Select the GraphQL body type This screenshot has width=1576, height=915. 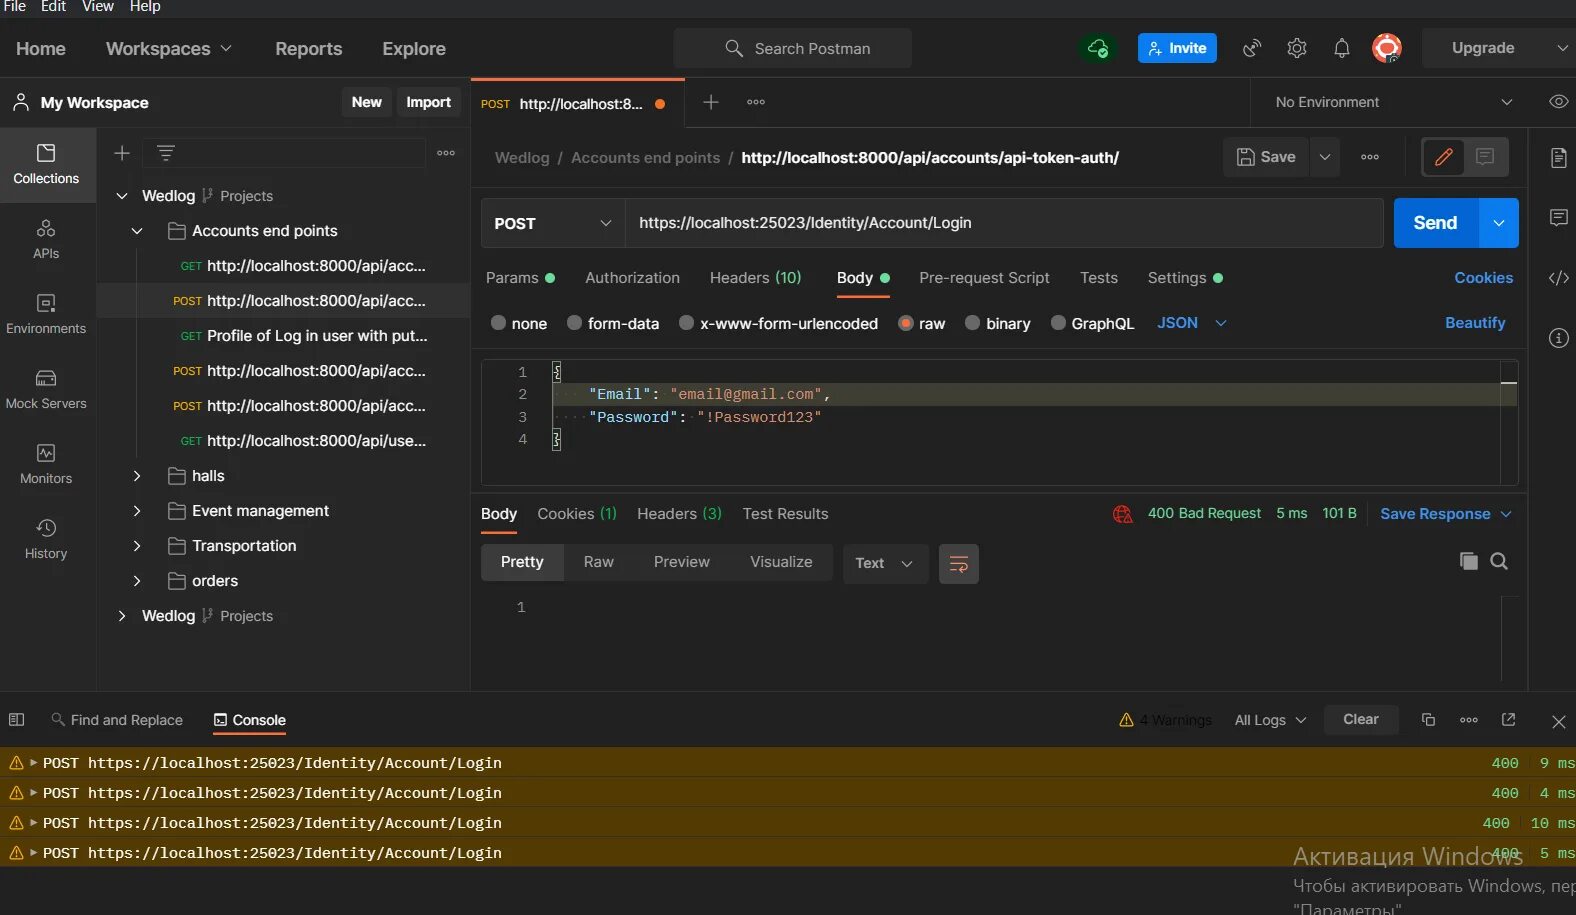pyautogui.click(x=1058, y=323)
